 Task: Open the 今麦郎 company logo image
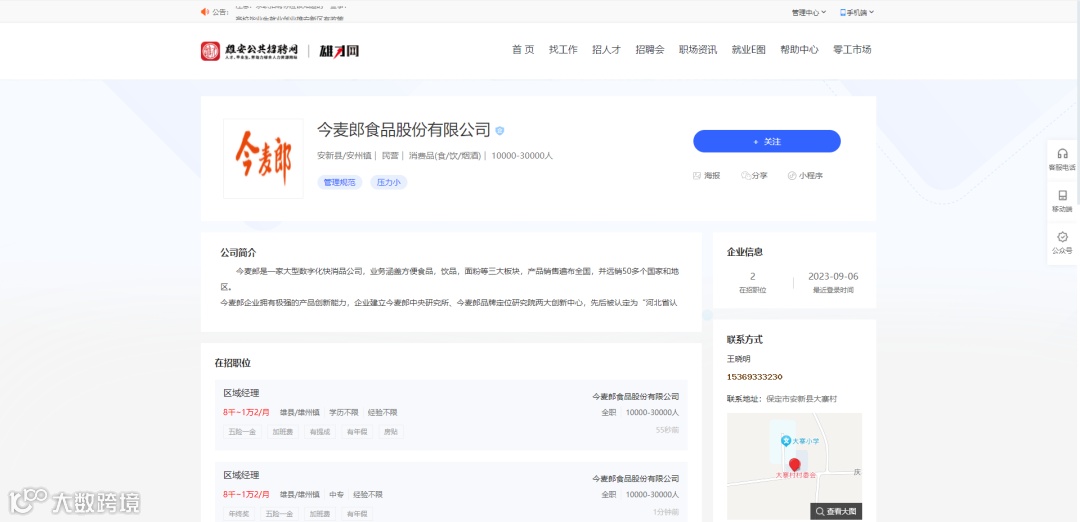point(263,158)
